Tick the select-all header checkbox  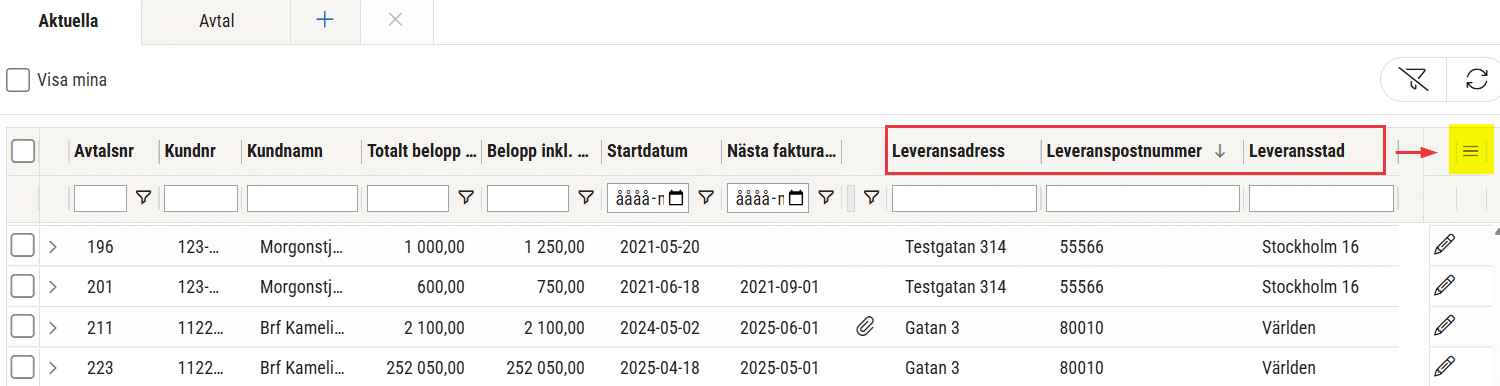[22, 151]
